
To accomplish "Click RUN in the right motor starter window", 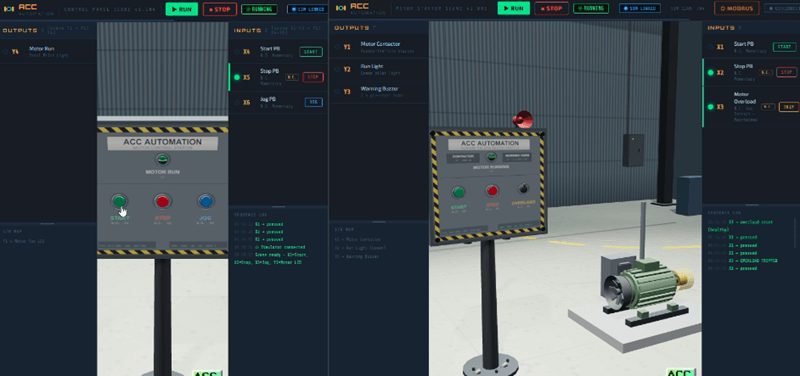I will point(514,8).
